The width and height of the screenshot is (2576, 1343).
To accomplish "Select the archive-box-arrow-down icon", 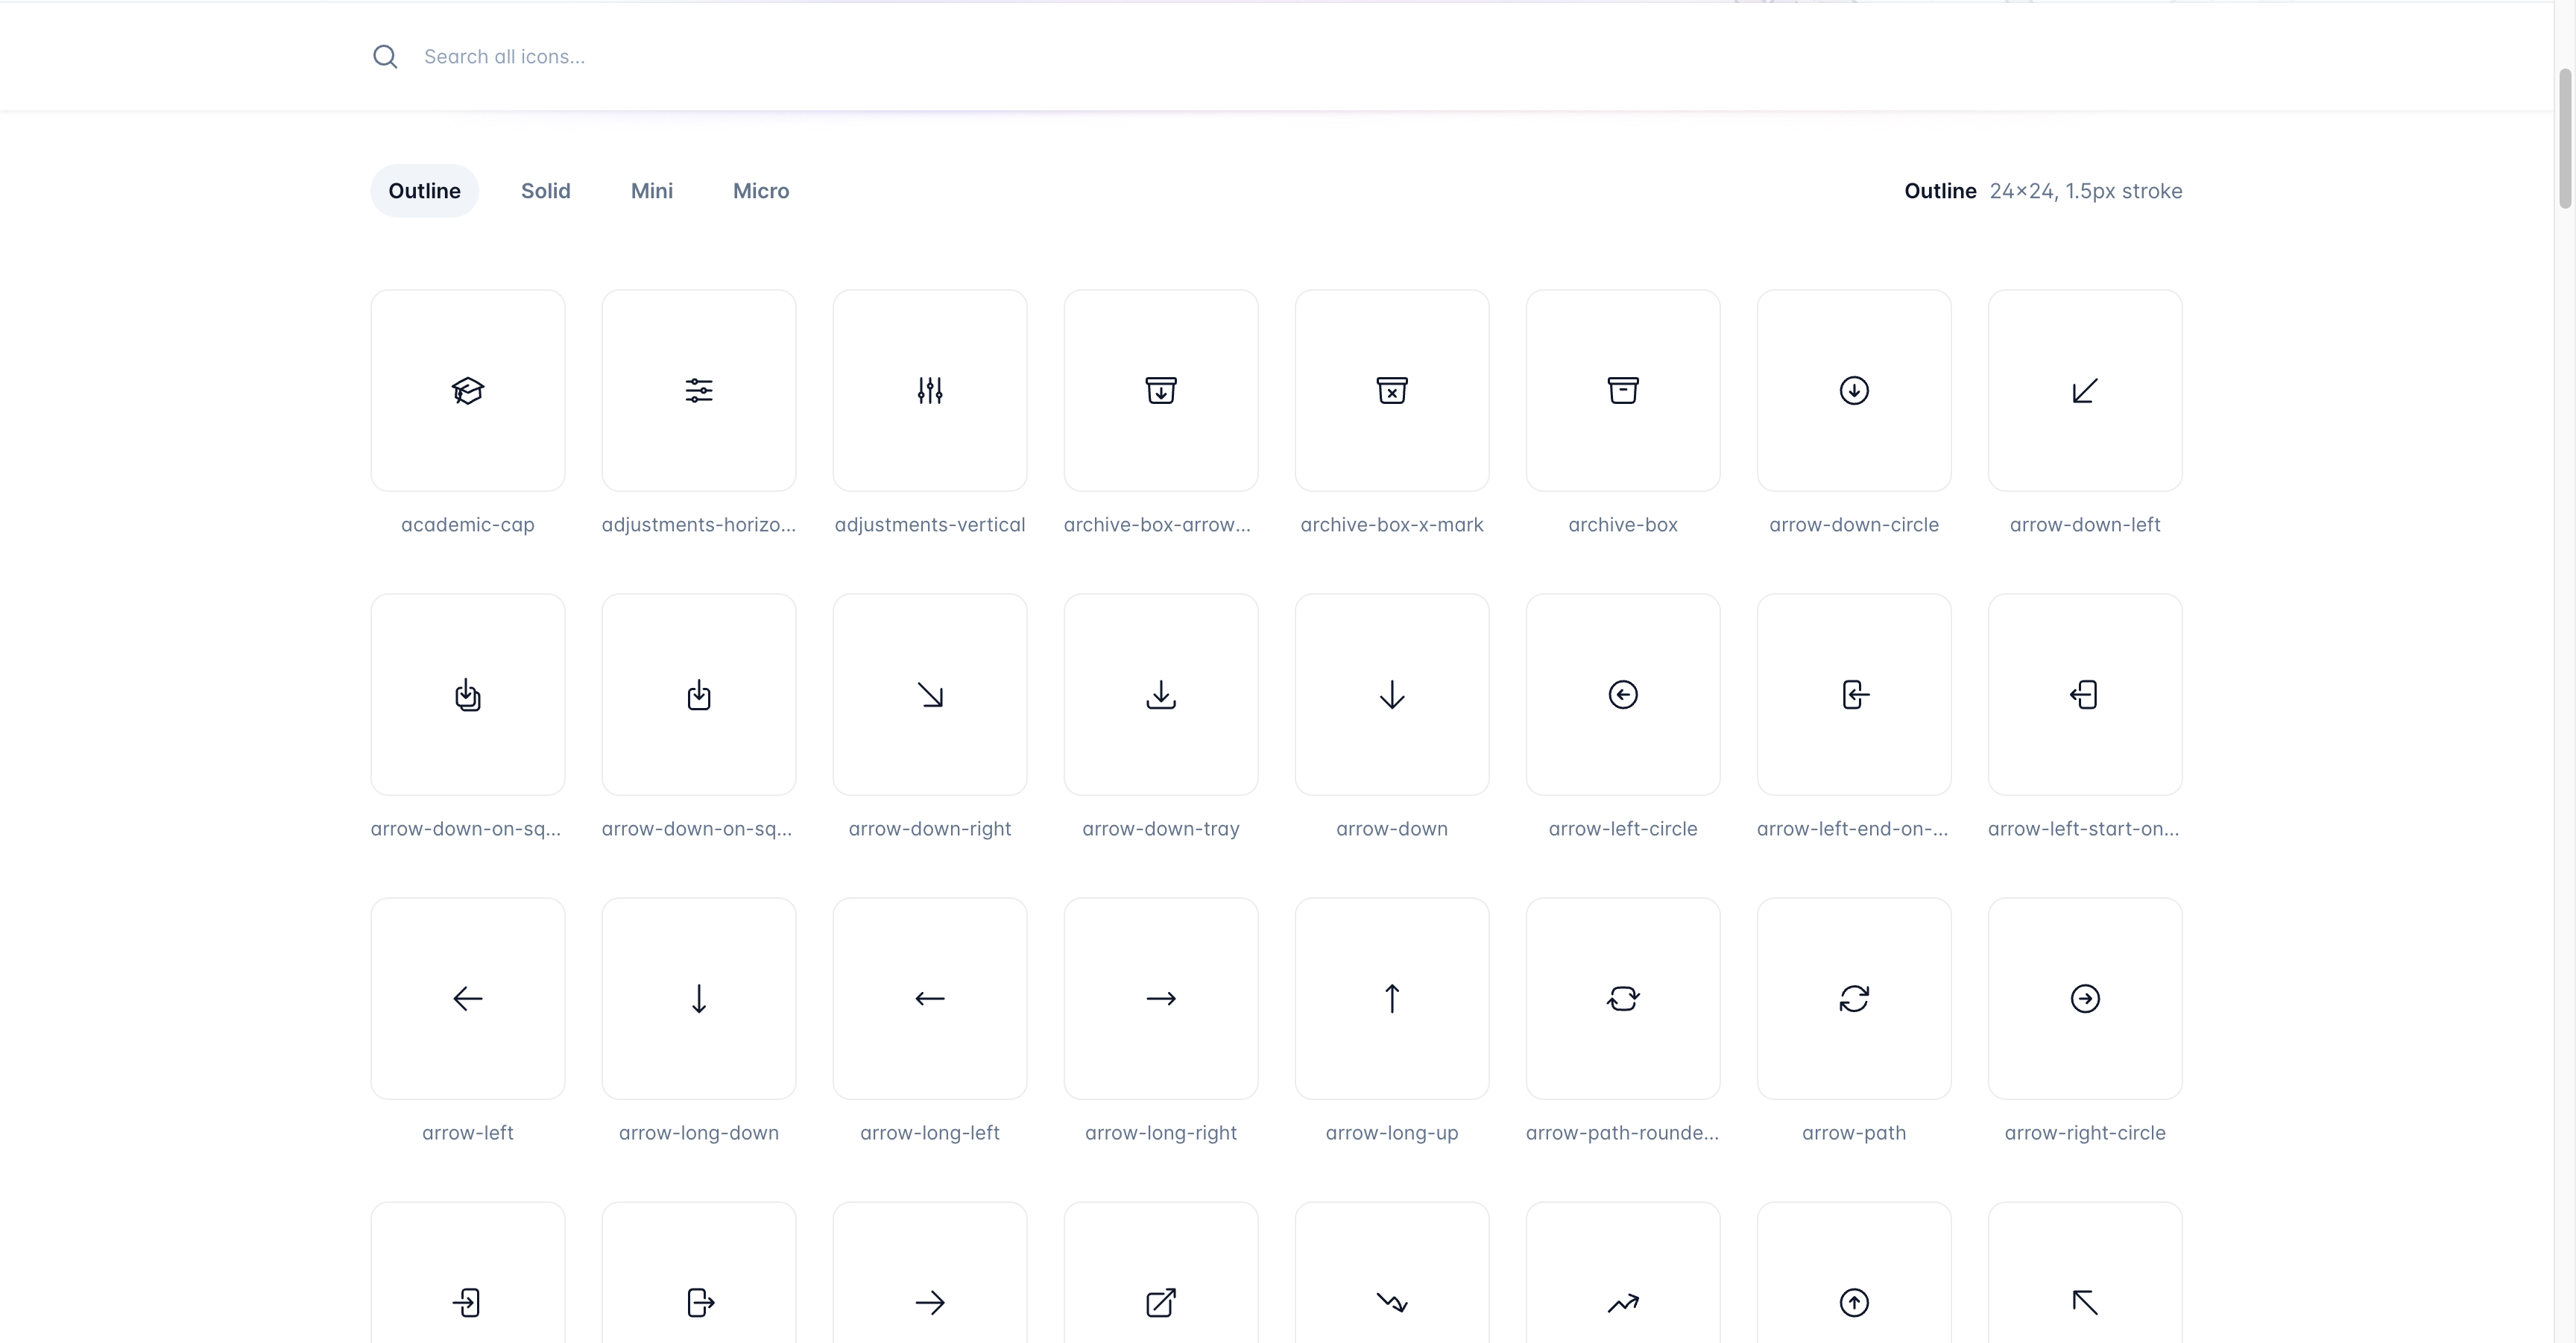I will pyautogui.click(x=1161, y=390).
